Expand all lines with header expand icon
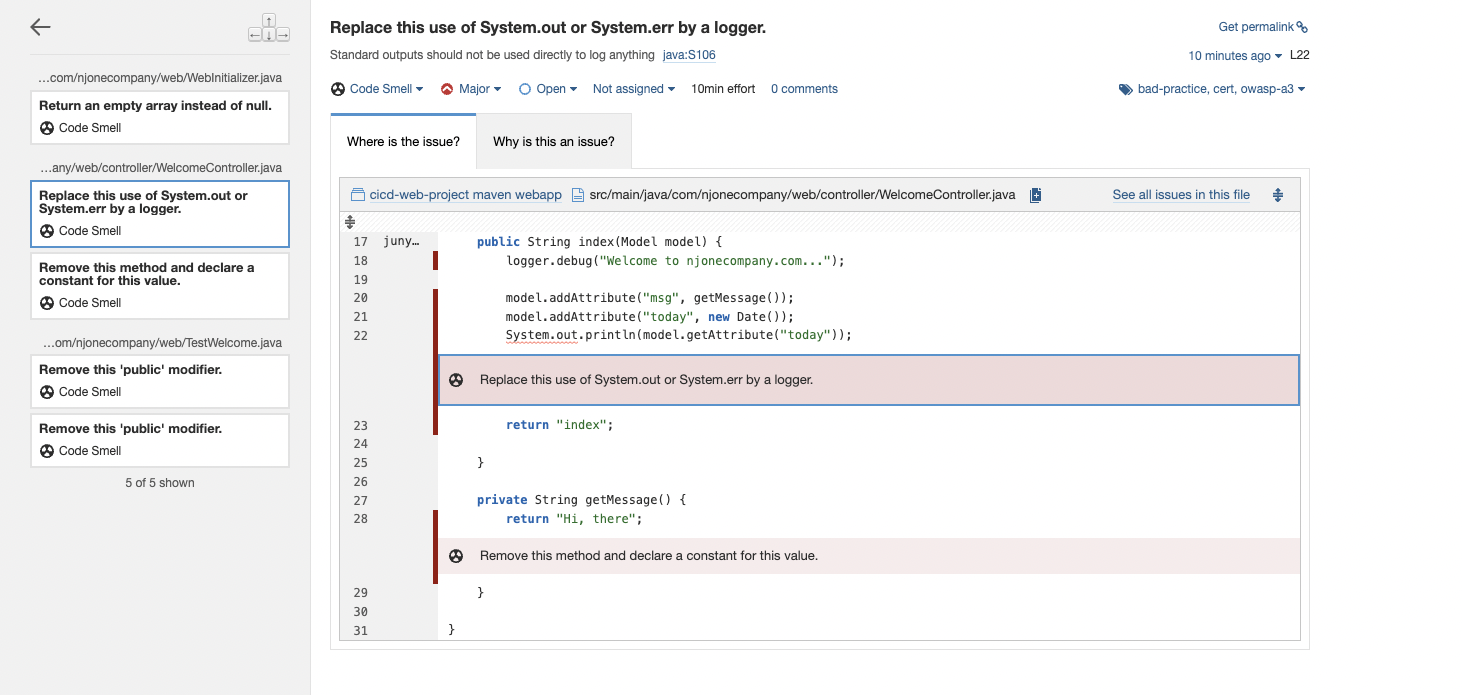Image resolution: width=1462 pixels, height=695 pixels. click(x=1278, y=195)
